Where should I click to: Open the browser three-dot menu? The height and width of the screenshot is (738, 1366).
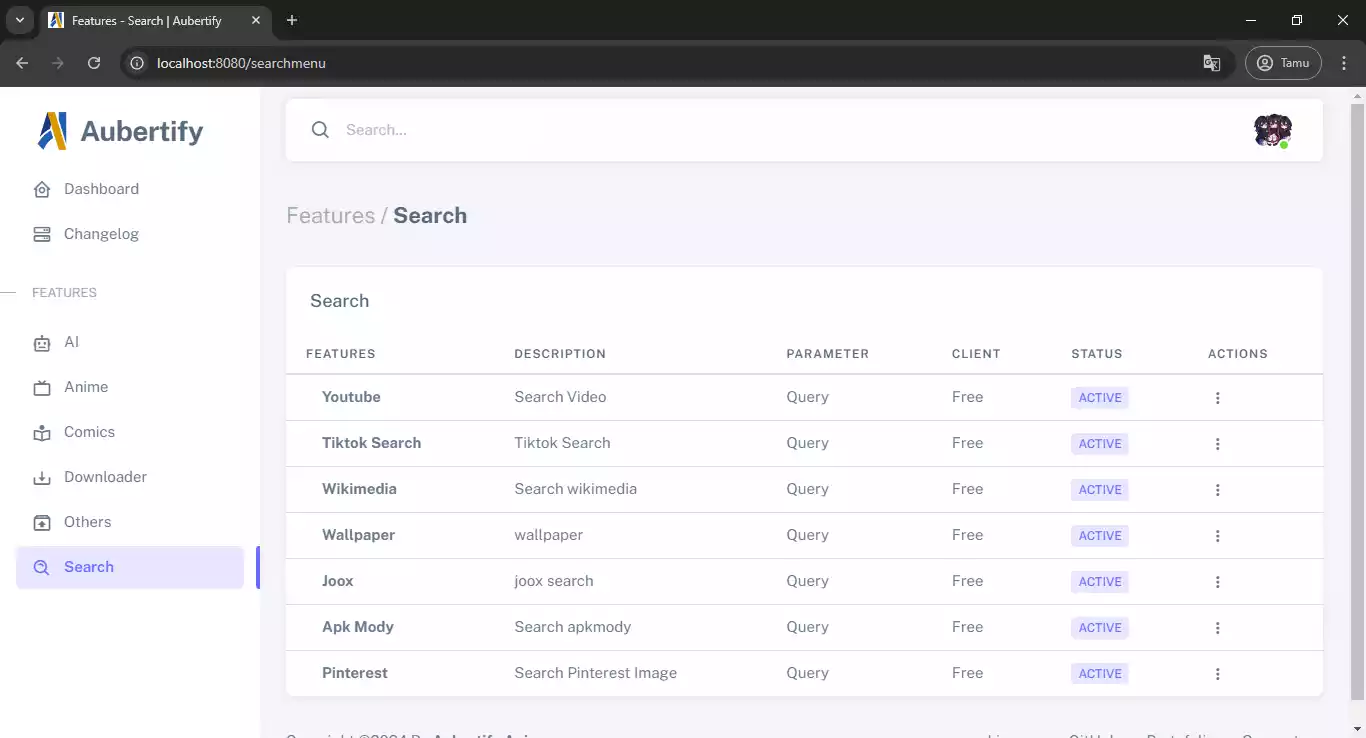click(x=1344, y=63)
